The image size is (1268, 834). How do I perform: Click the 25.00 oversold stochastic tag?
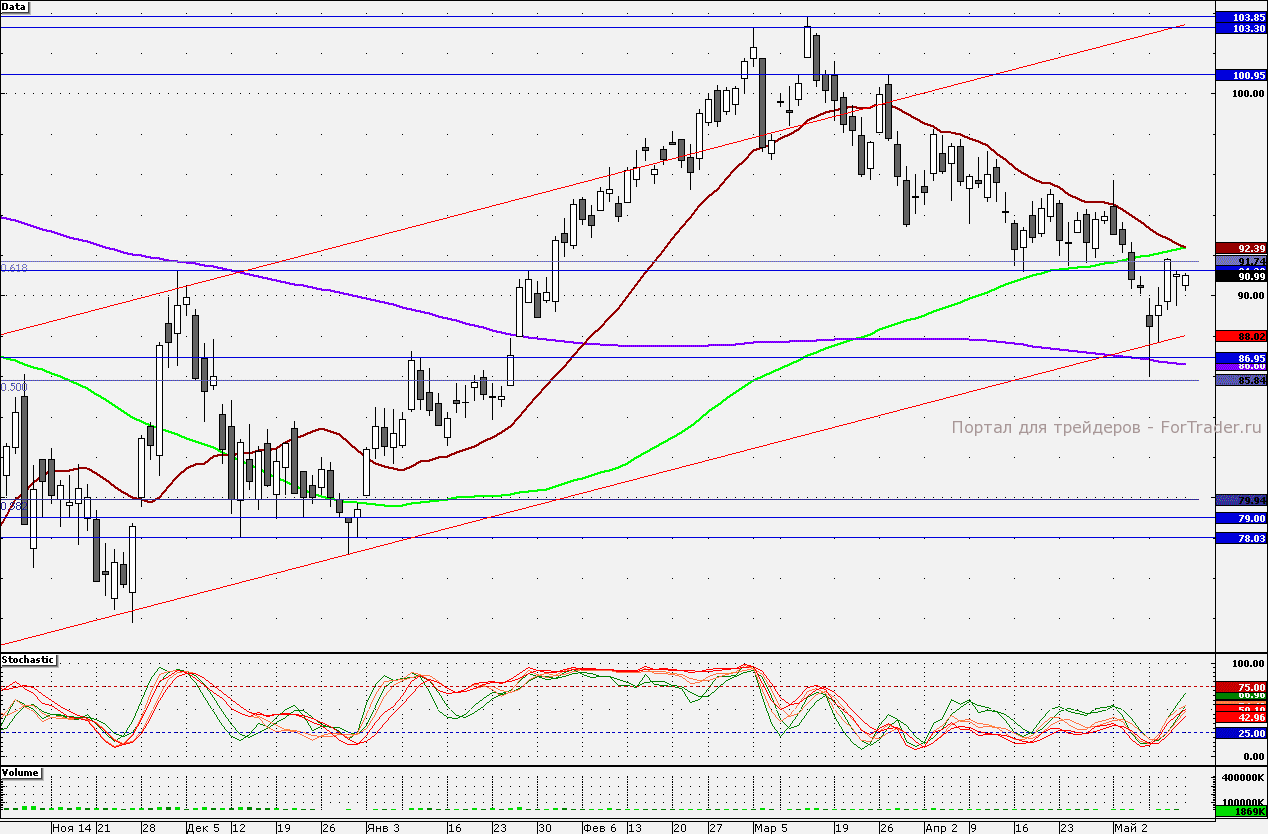tap(1241, 733)
